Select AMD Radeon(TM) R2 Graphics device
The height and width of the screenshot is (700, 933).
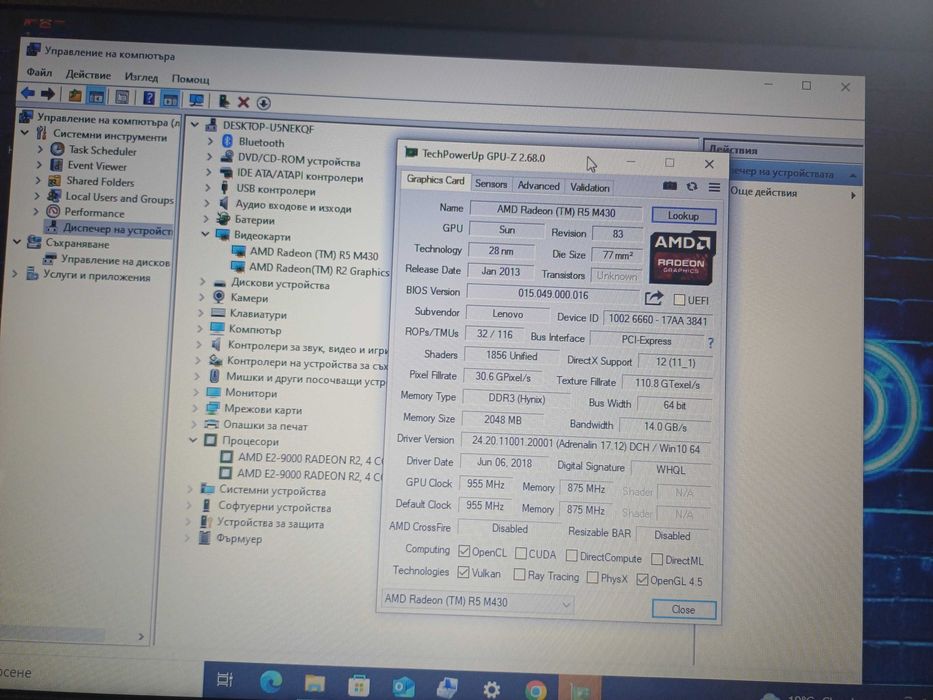point(319,270)
